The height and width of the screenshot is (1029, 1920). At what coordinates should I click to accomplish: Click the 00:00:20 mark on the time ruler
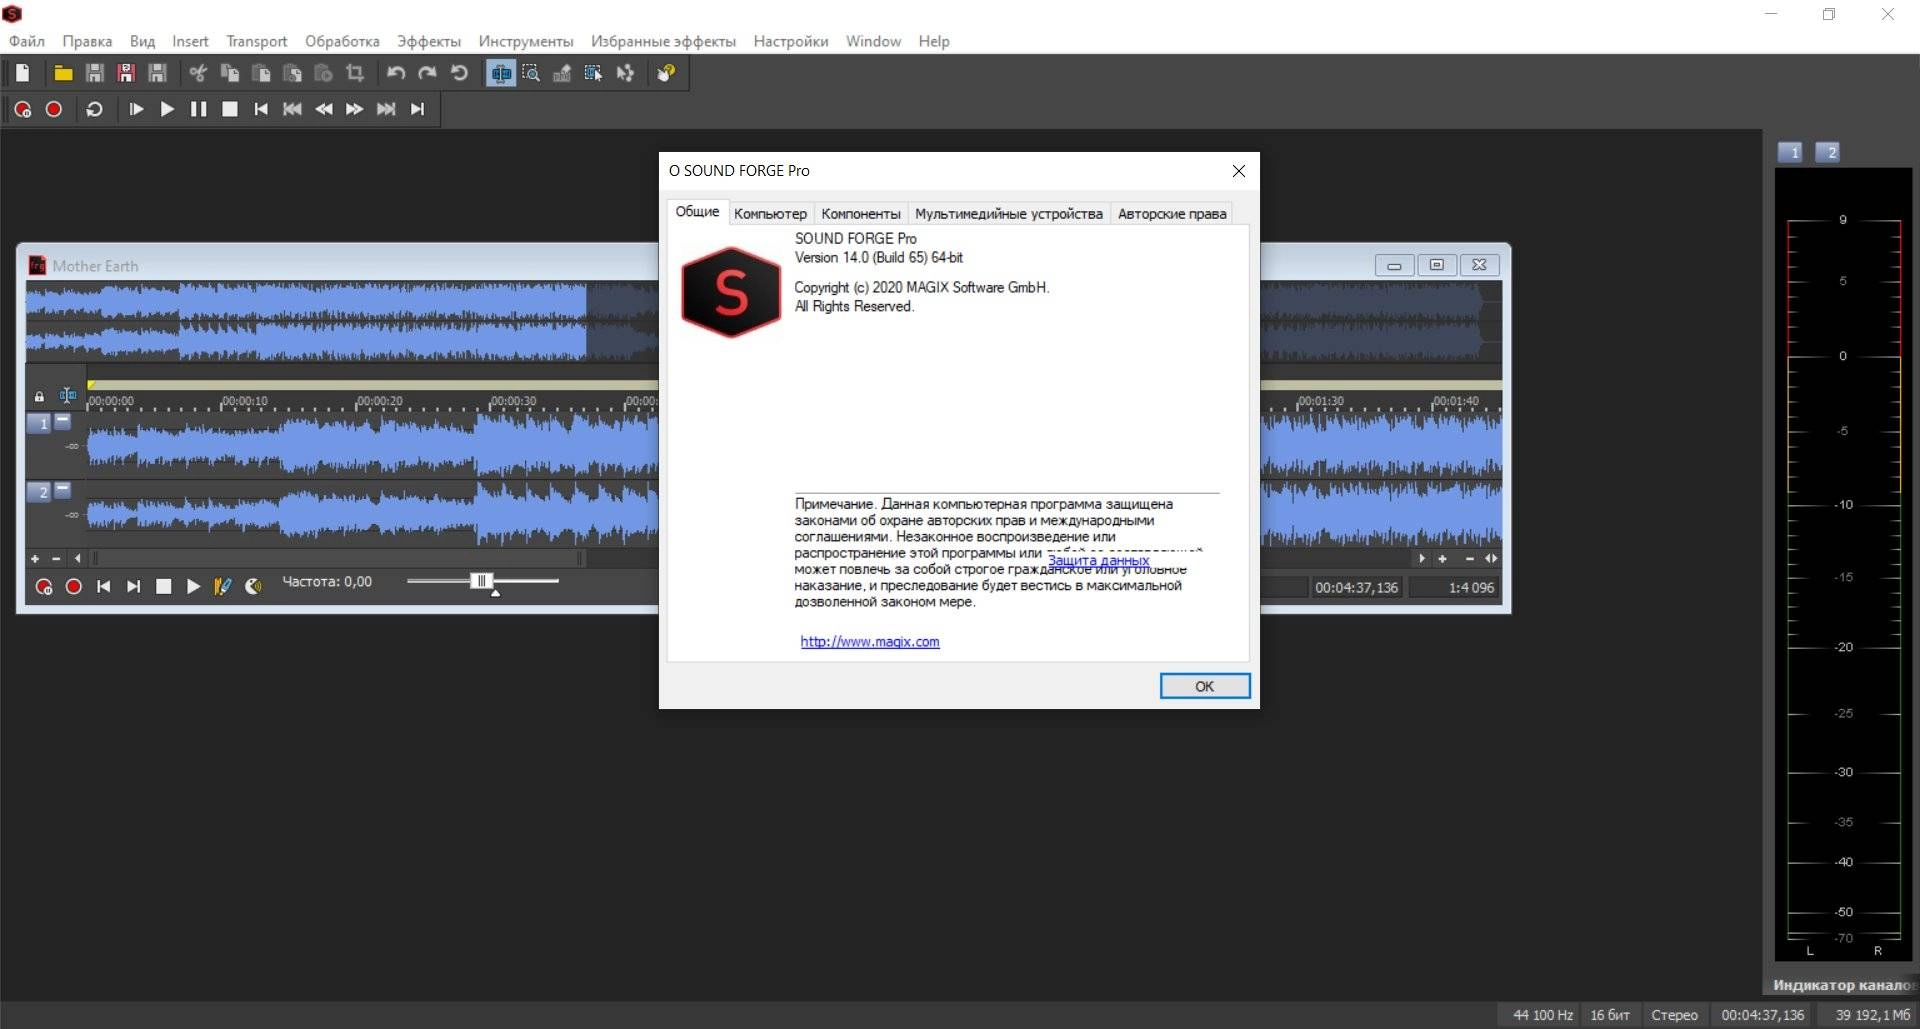(x=381, y=401)
